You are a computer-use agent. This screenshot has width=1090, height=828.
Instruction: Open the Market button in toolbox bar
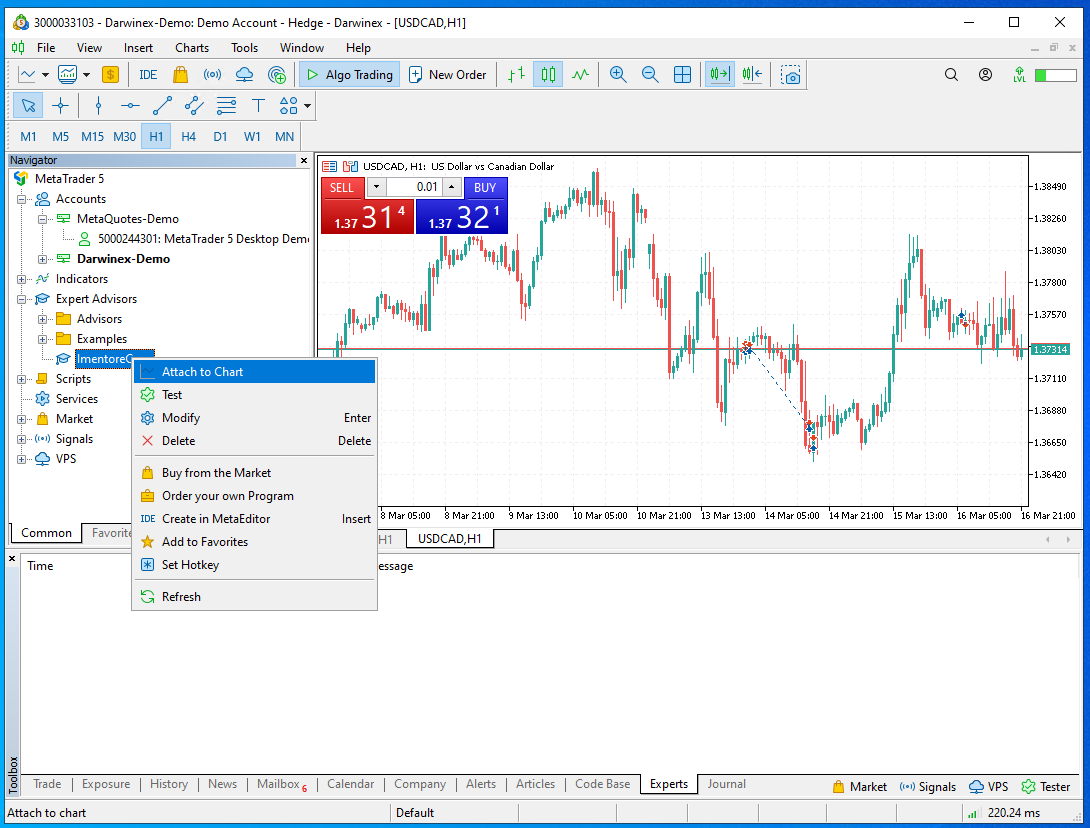pyautogui.click(x=859, y=787)
